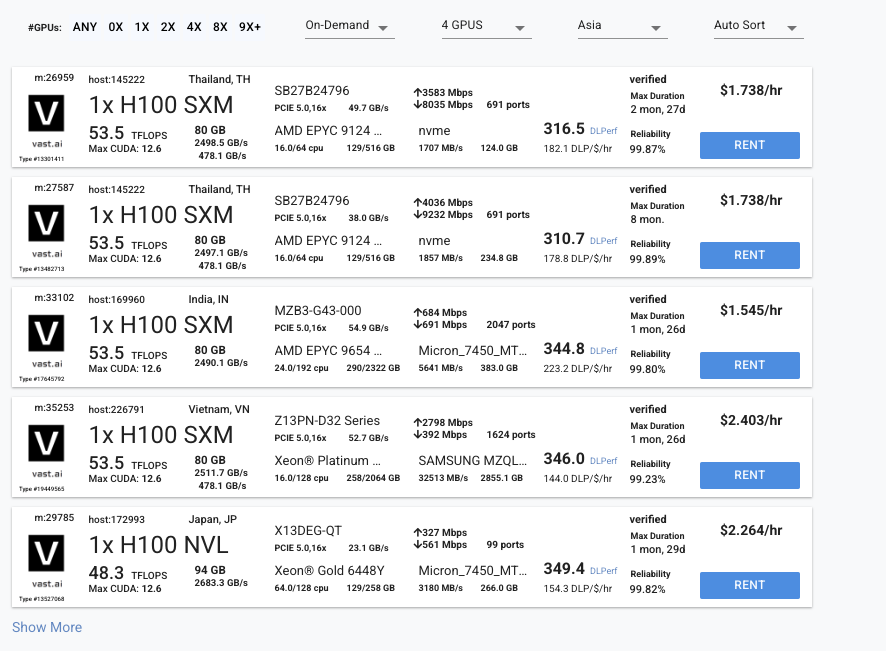Open the Asia region dropdown

(x=622, y=26)
